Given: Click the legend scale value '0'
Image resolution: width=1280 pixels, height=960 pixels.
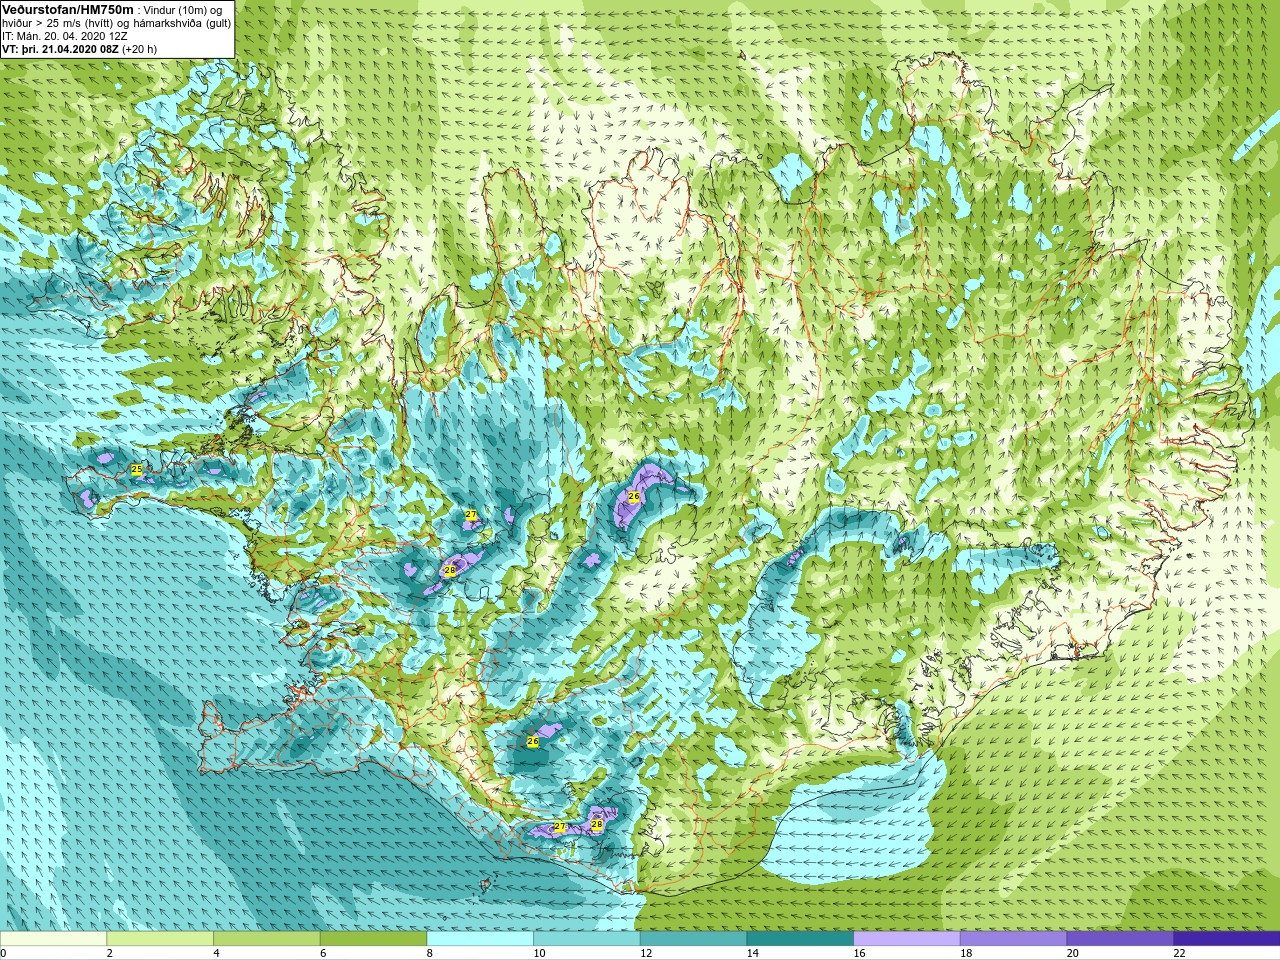Looking at the screenshot, I should tap(4, 953).
